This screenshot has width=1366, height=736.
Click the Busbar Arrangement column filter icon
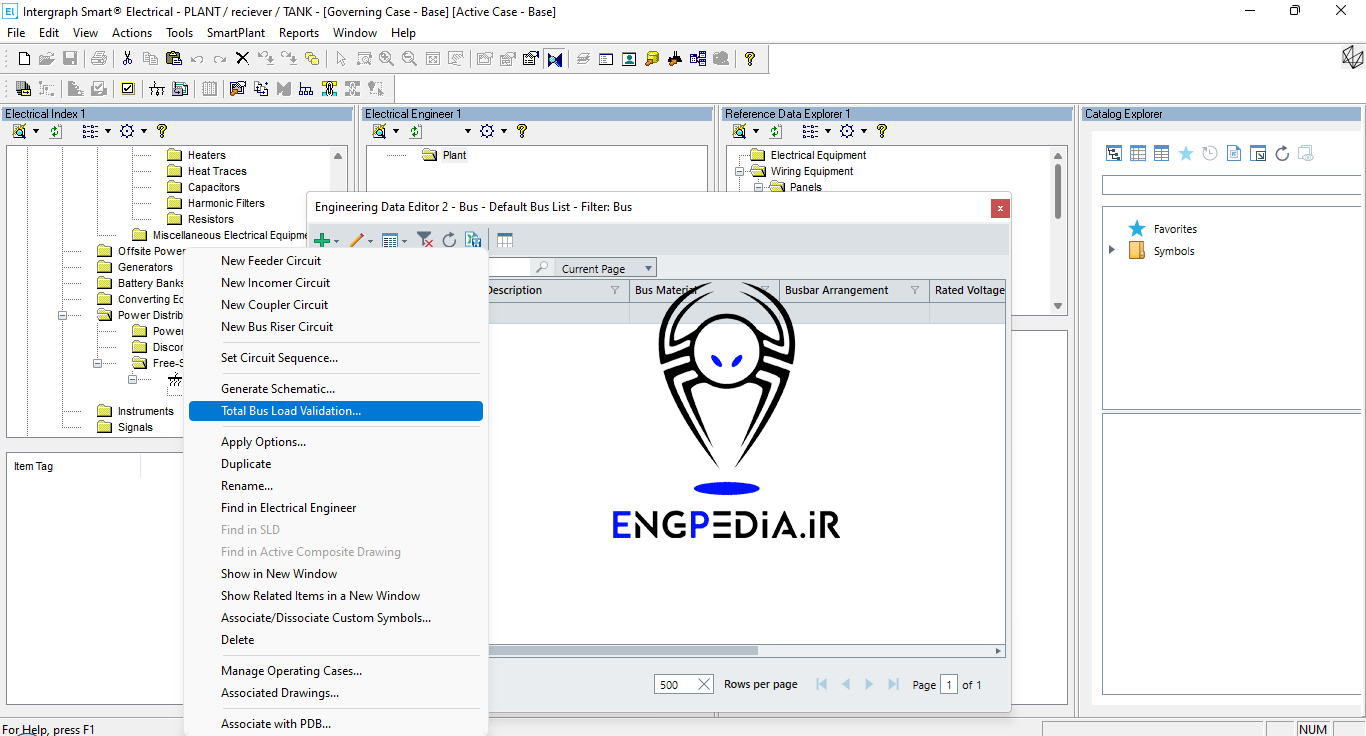[x=915, y=291]
